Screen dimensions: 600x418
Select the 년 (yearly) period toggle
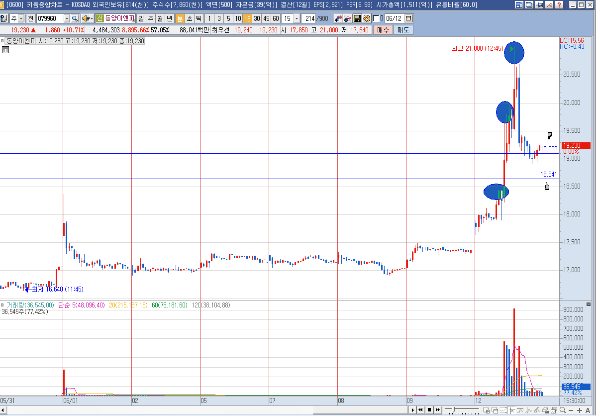tap(169, 18)
